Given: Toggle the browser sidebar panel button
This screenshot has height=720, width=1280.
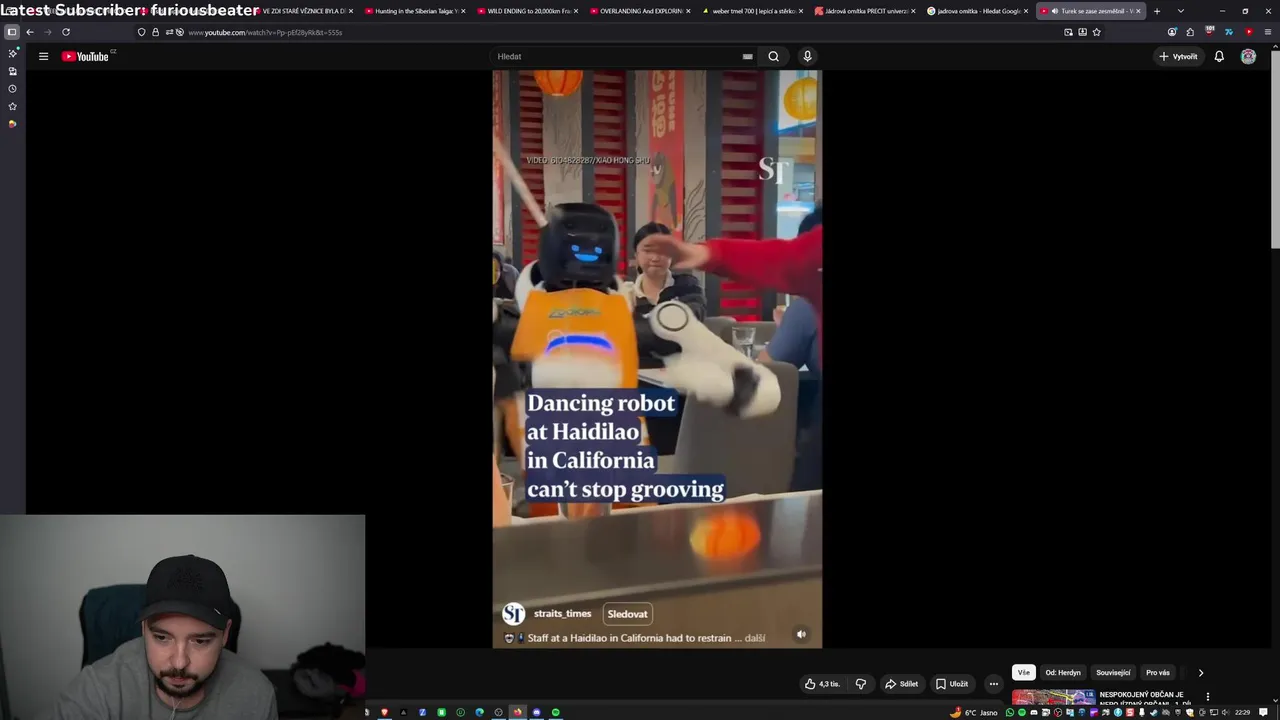Looking at the screenshot, I should pos(12,32).
